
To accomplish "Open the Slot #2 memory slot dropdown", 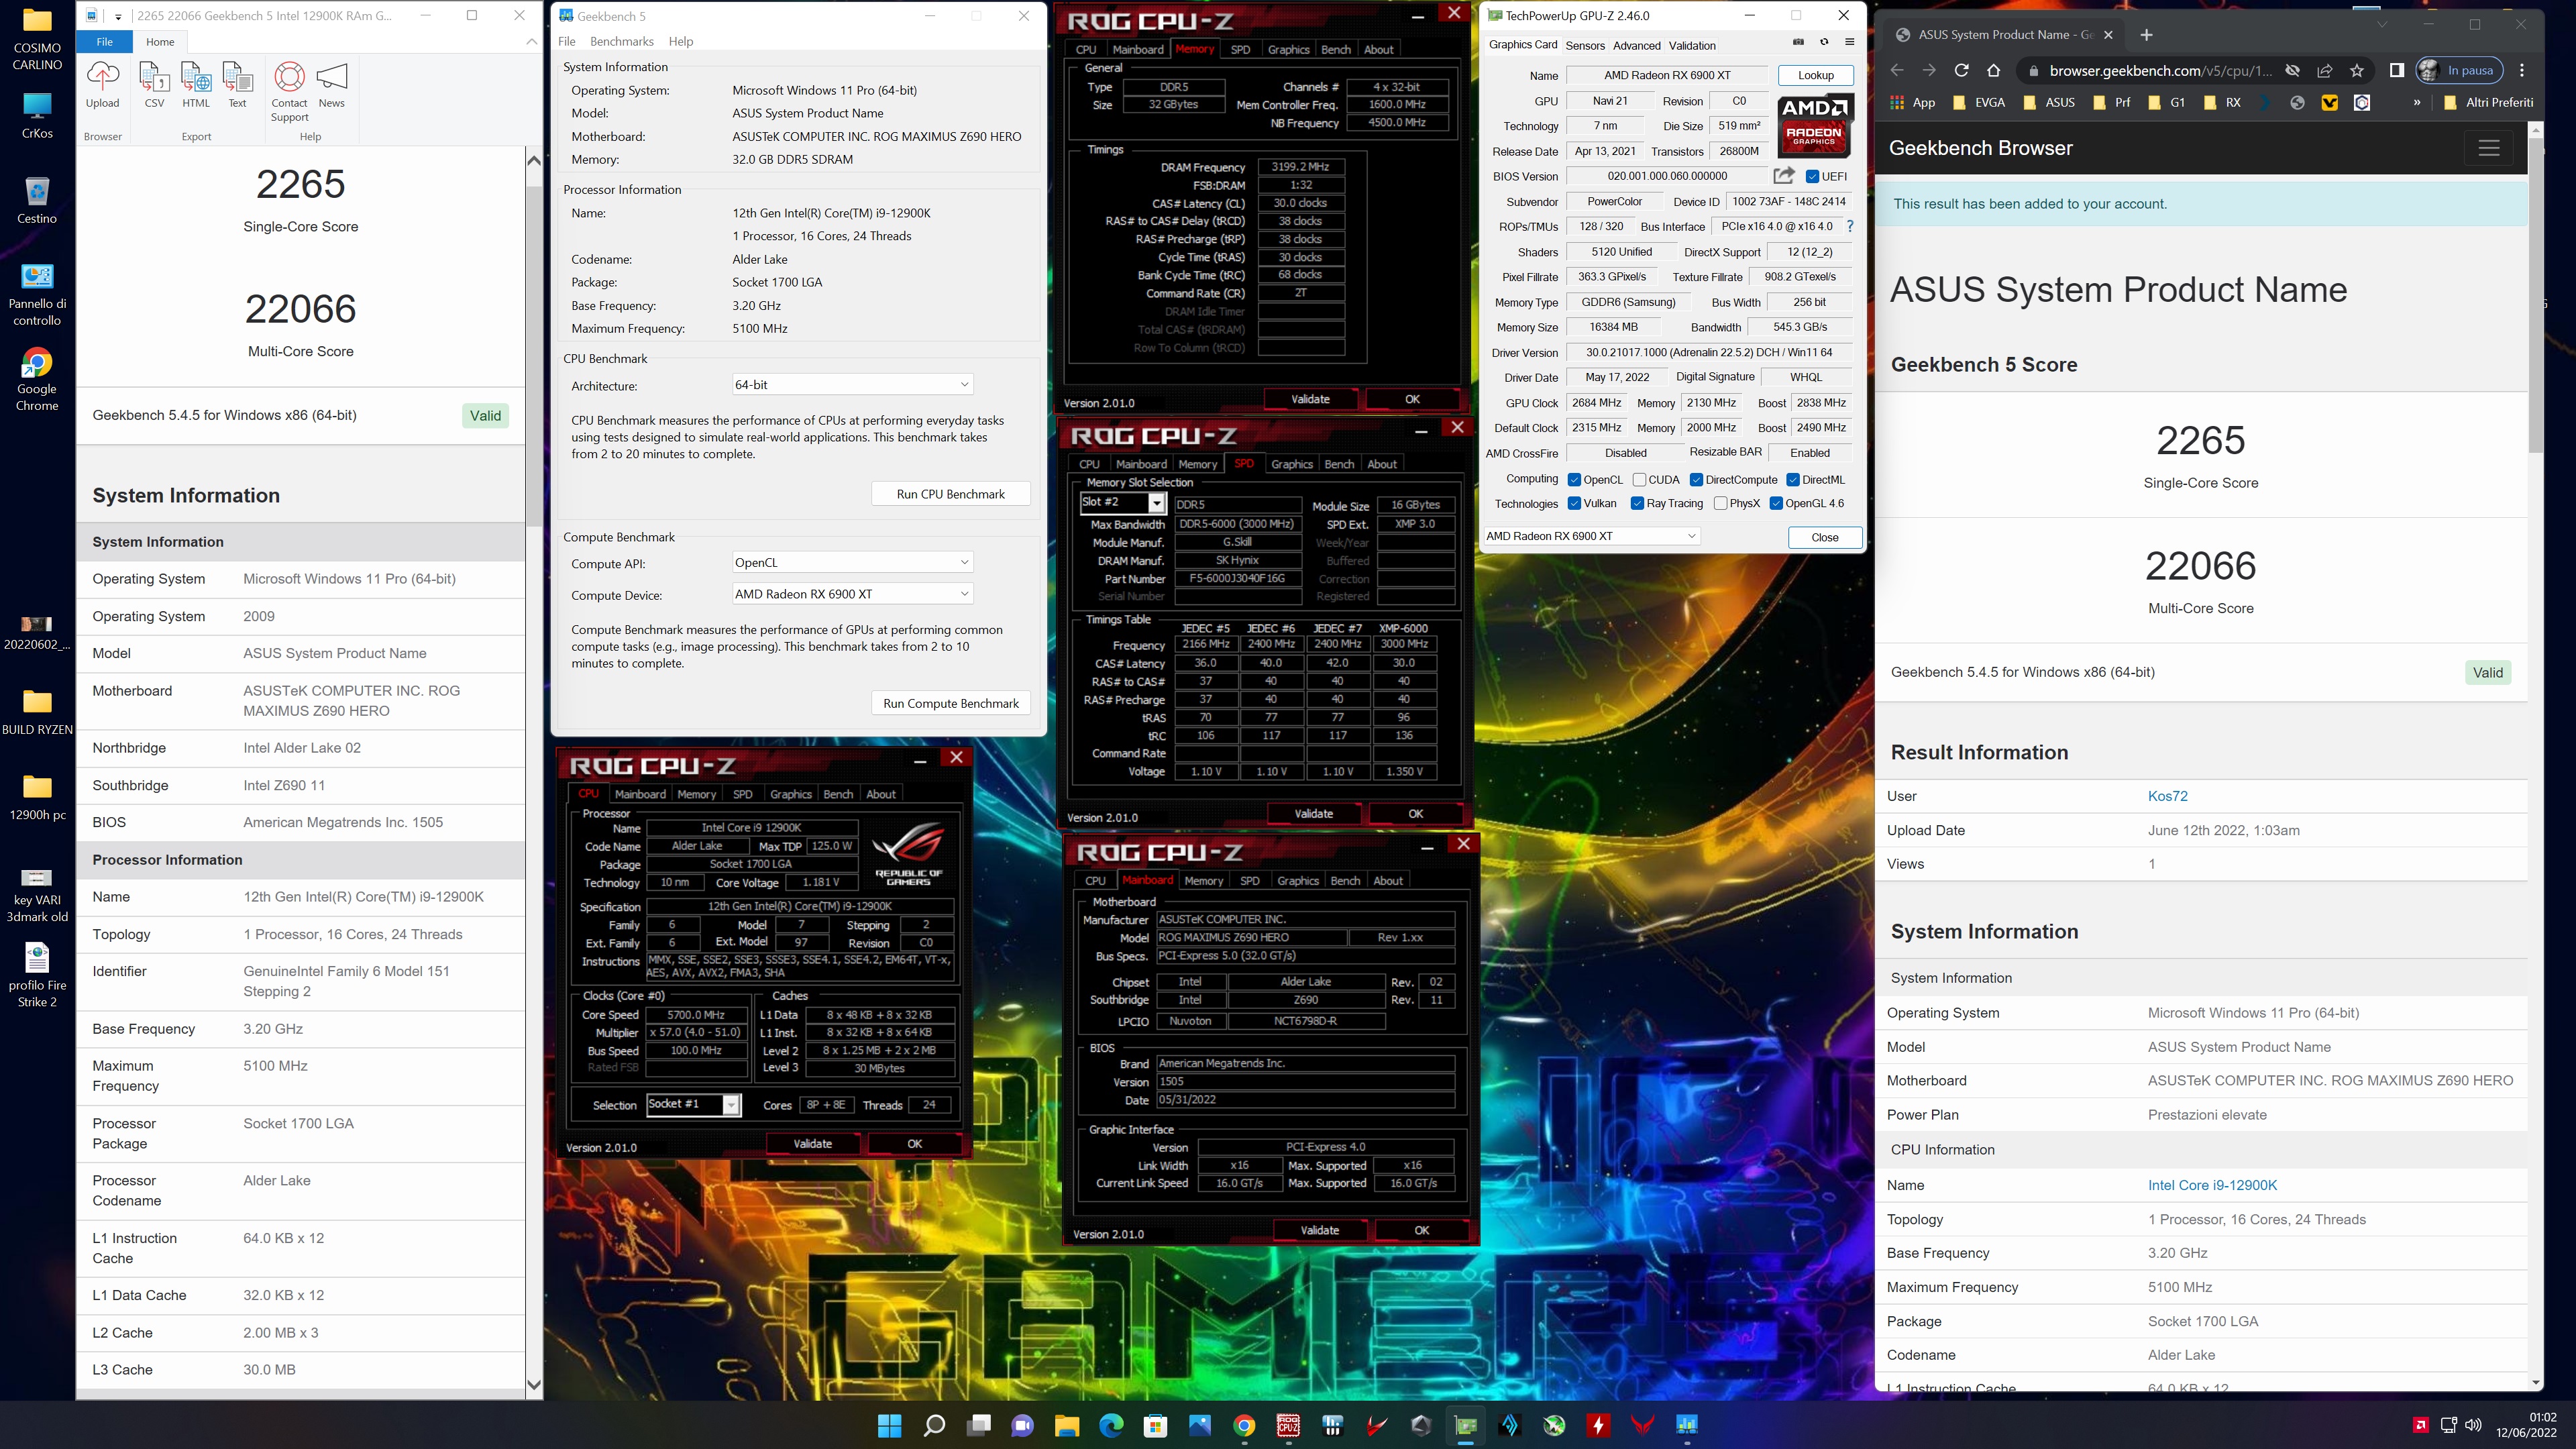I will pyautogui.click(x=1122, y=502).
